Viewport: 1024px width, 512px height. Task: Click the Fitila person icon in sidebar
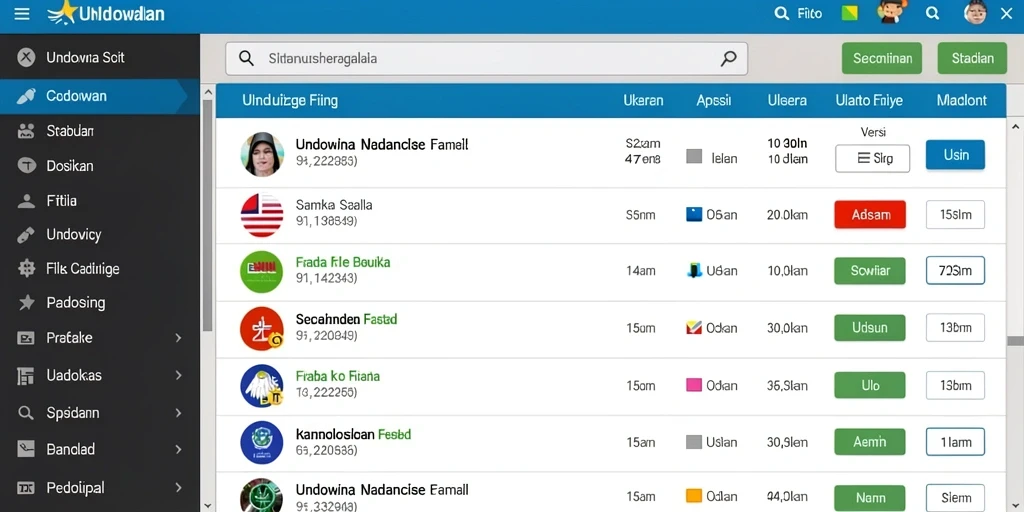click(x=26, y=201)
